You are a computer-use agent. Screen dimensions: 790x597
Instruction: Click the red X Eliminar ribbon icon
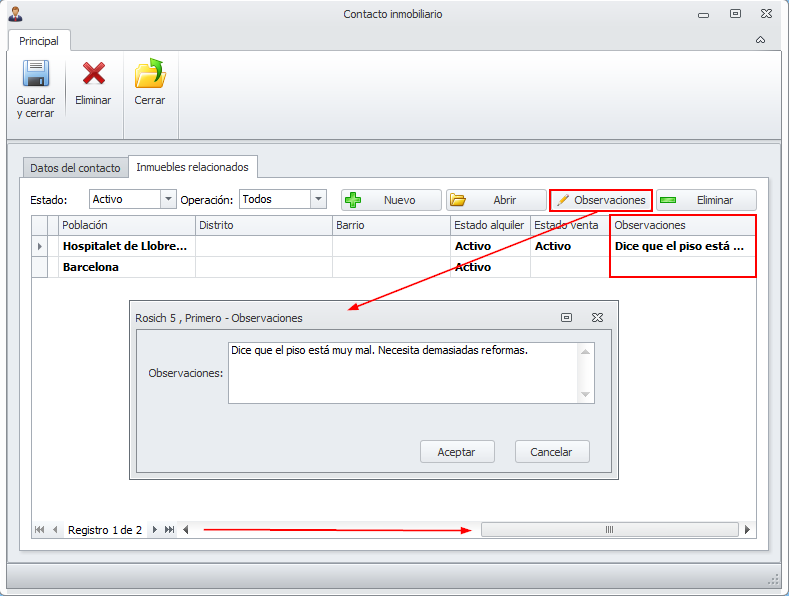coord(94,74)
